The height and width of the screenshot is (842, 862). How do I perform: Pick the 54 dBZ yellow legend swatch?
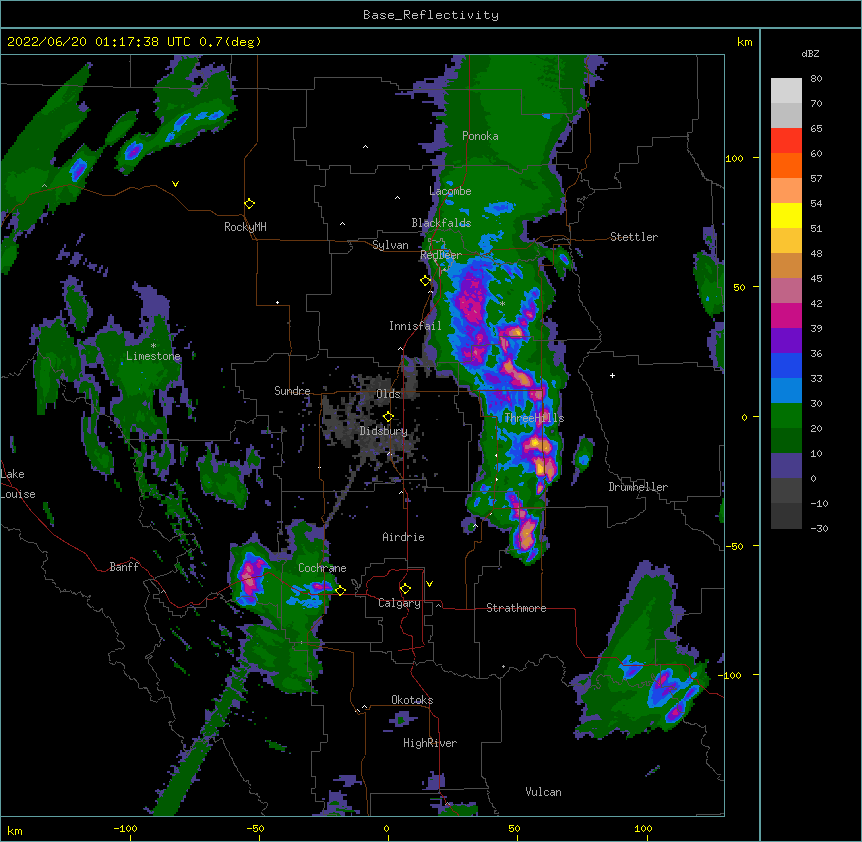(x=786, y=215)
